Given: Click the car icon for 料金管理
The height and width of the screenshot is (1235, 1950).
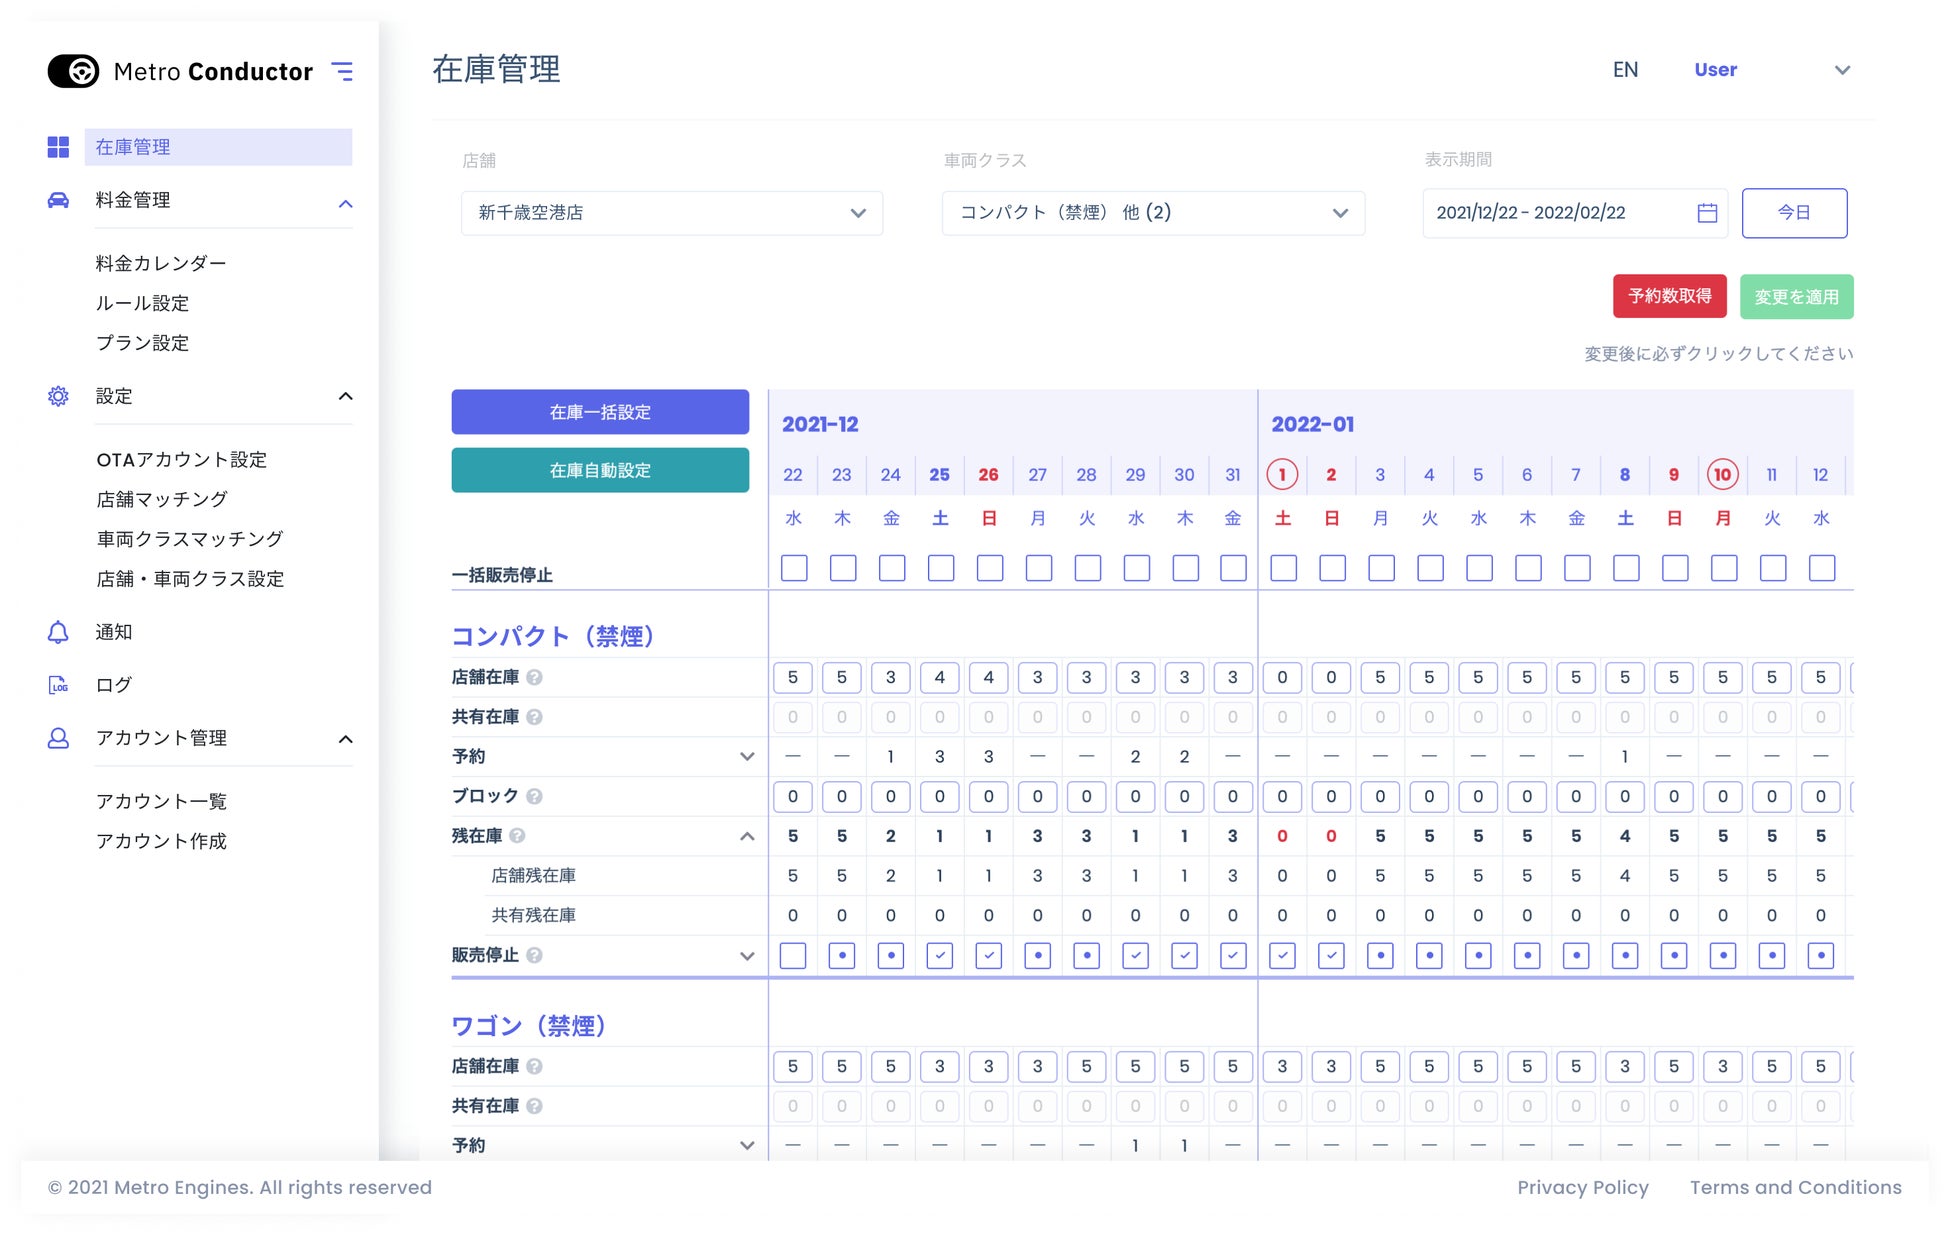Looking at the screenshot, I should tap(58, 200).
